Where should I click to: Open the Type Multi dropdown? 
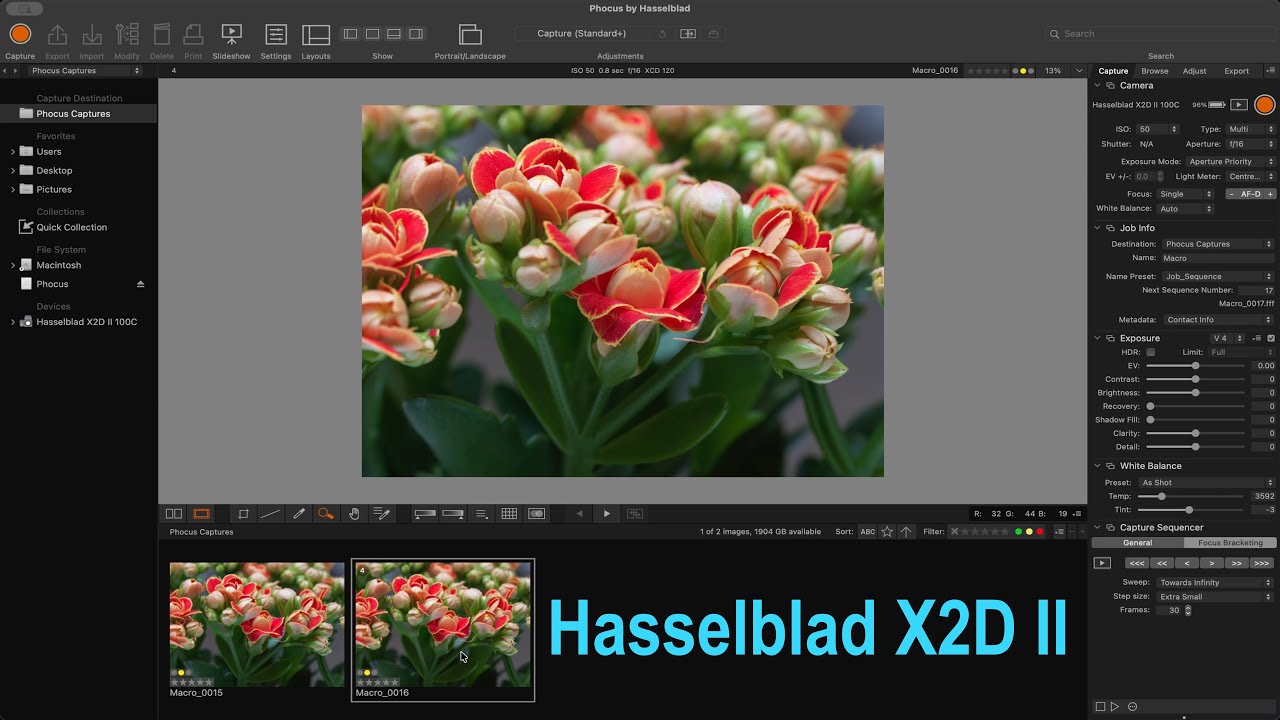click(1251, 129)
